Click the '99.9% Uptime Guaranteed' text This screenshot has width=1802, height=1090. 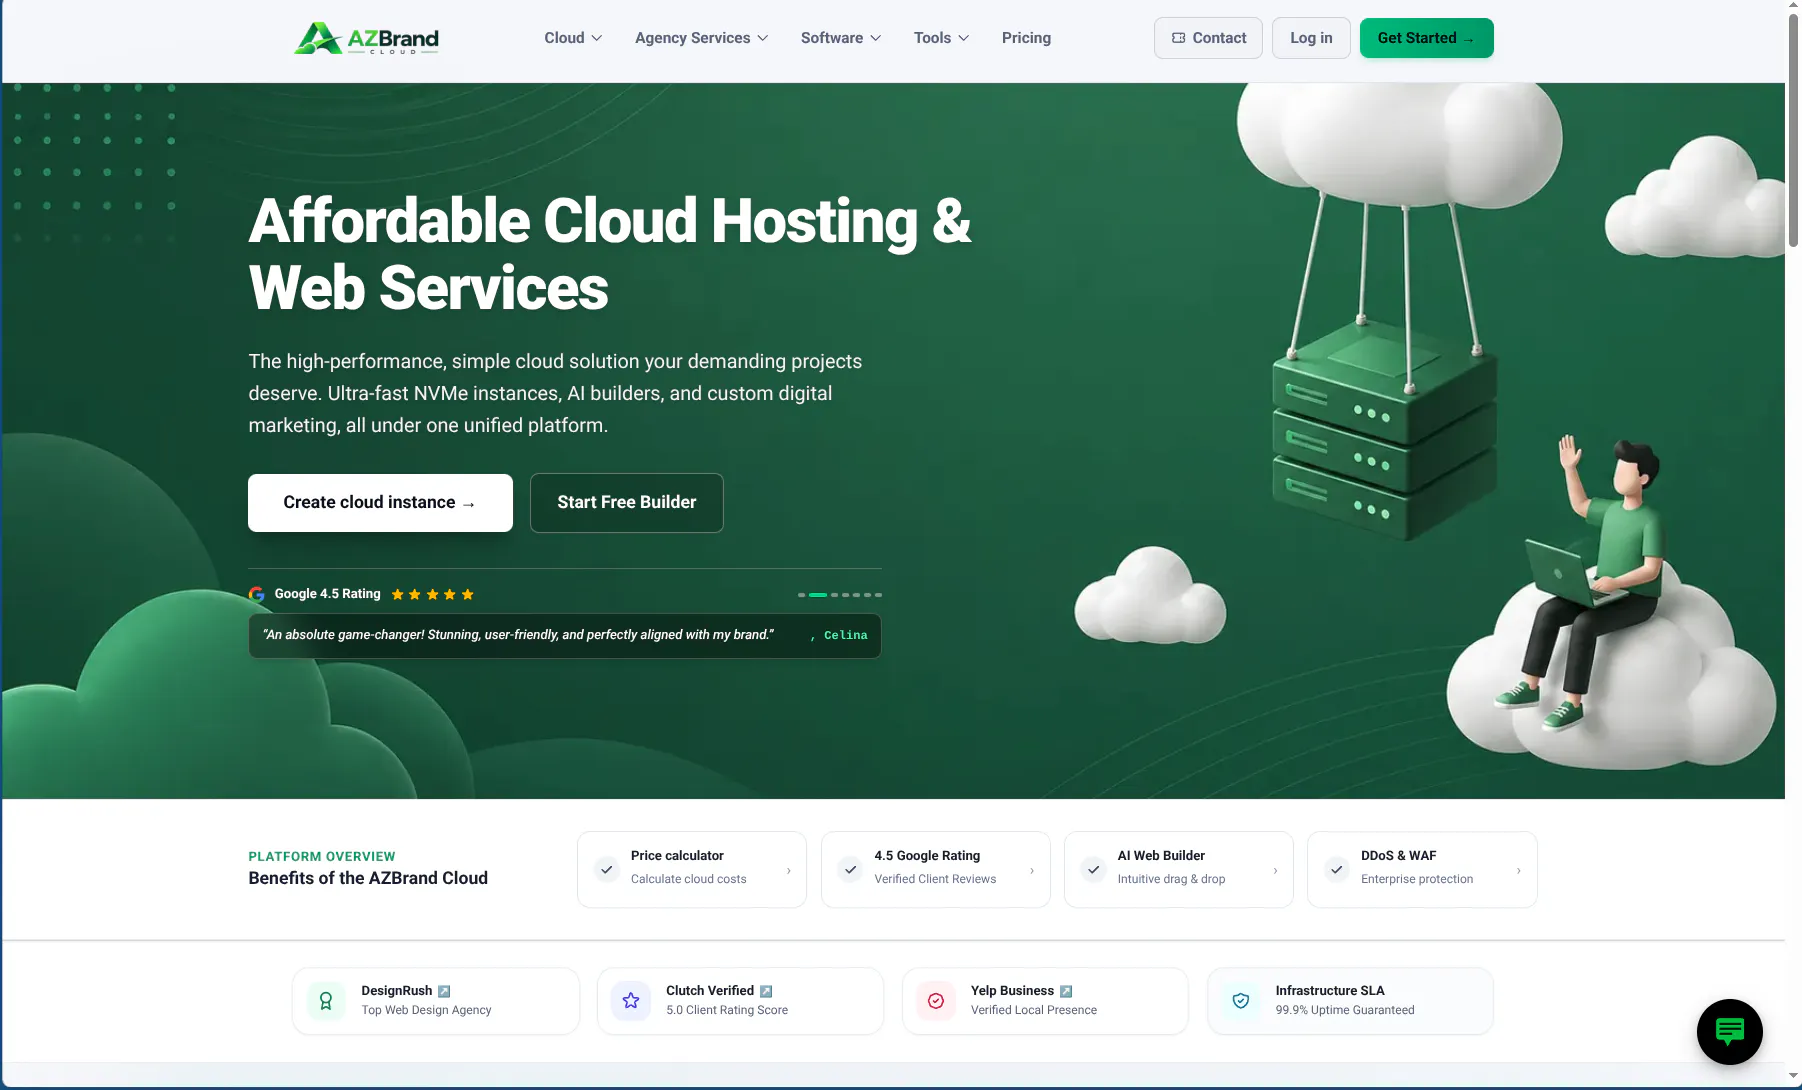click(x=1345, y=1011)
